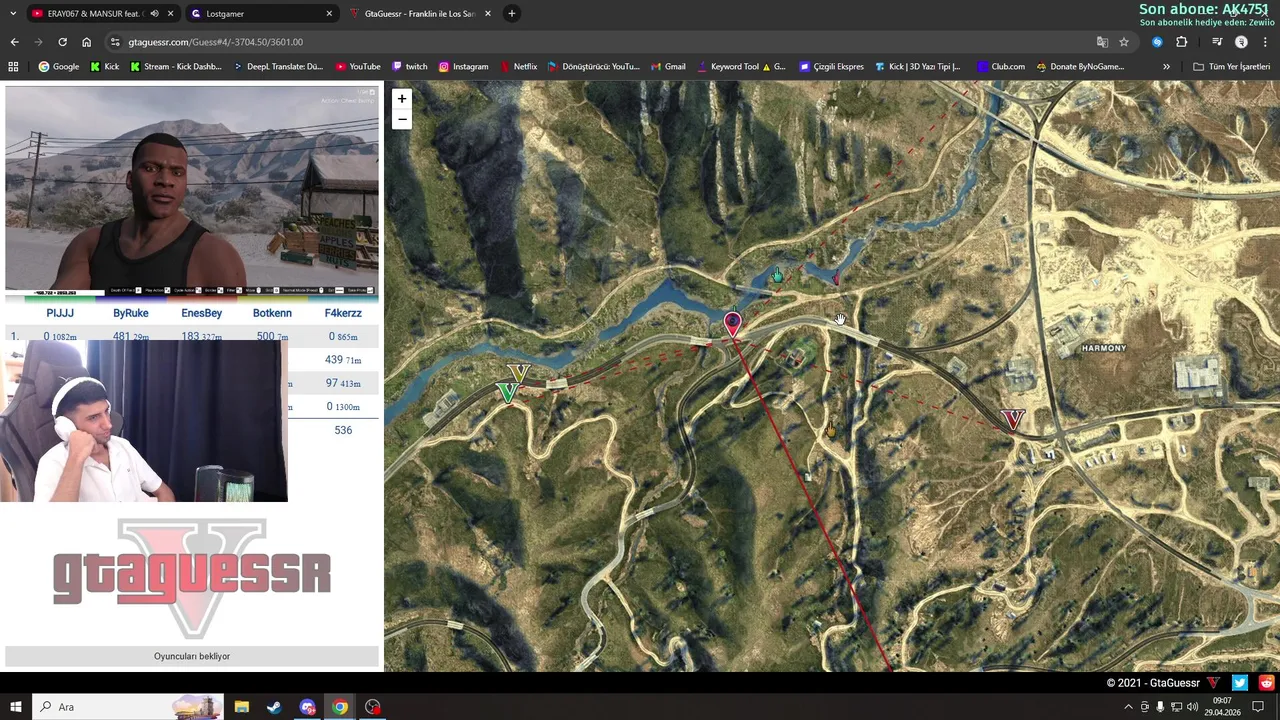Viewport: 1280px width, 720px height.
Task: Open Google bookmark
Action: (x=58, y=67)
